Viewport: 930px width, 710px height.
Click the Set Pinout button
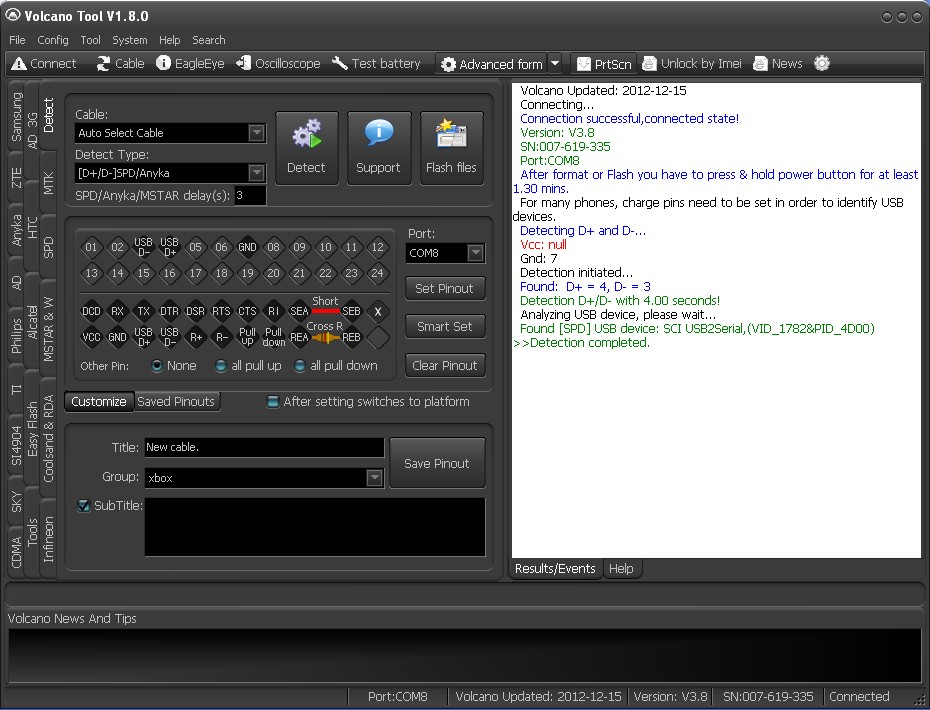[x=445, y=289]
